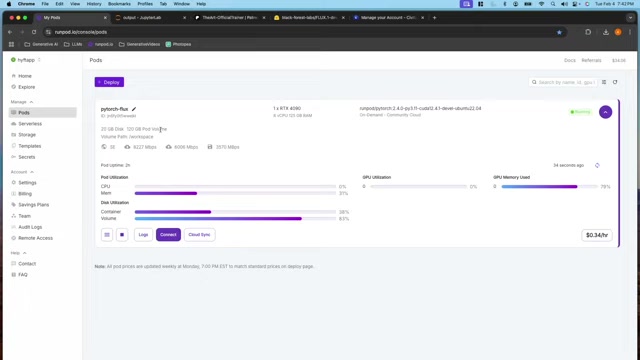Switch to the TheArt-OfficialTrainer tab

click(229, 18)
